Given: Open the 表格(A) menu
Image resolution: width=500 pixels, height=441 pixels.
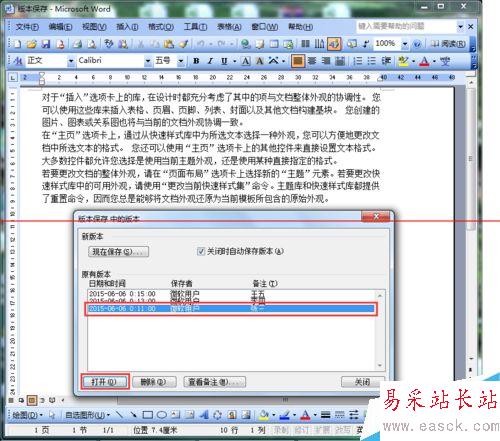Looking at the screenshot, I should click(229, 27).
